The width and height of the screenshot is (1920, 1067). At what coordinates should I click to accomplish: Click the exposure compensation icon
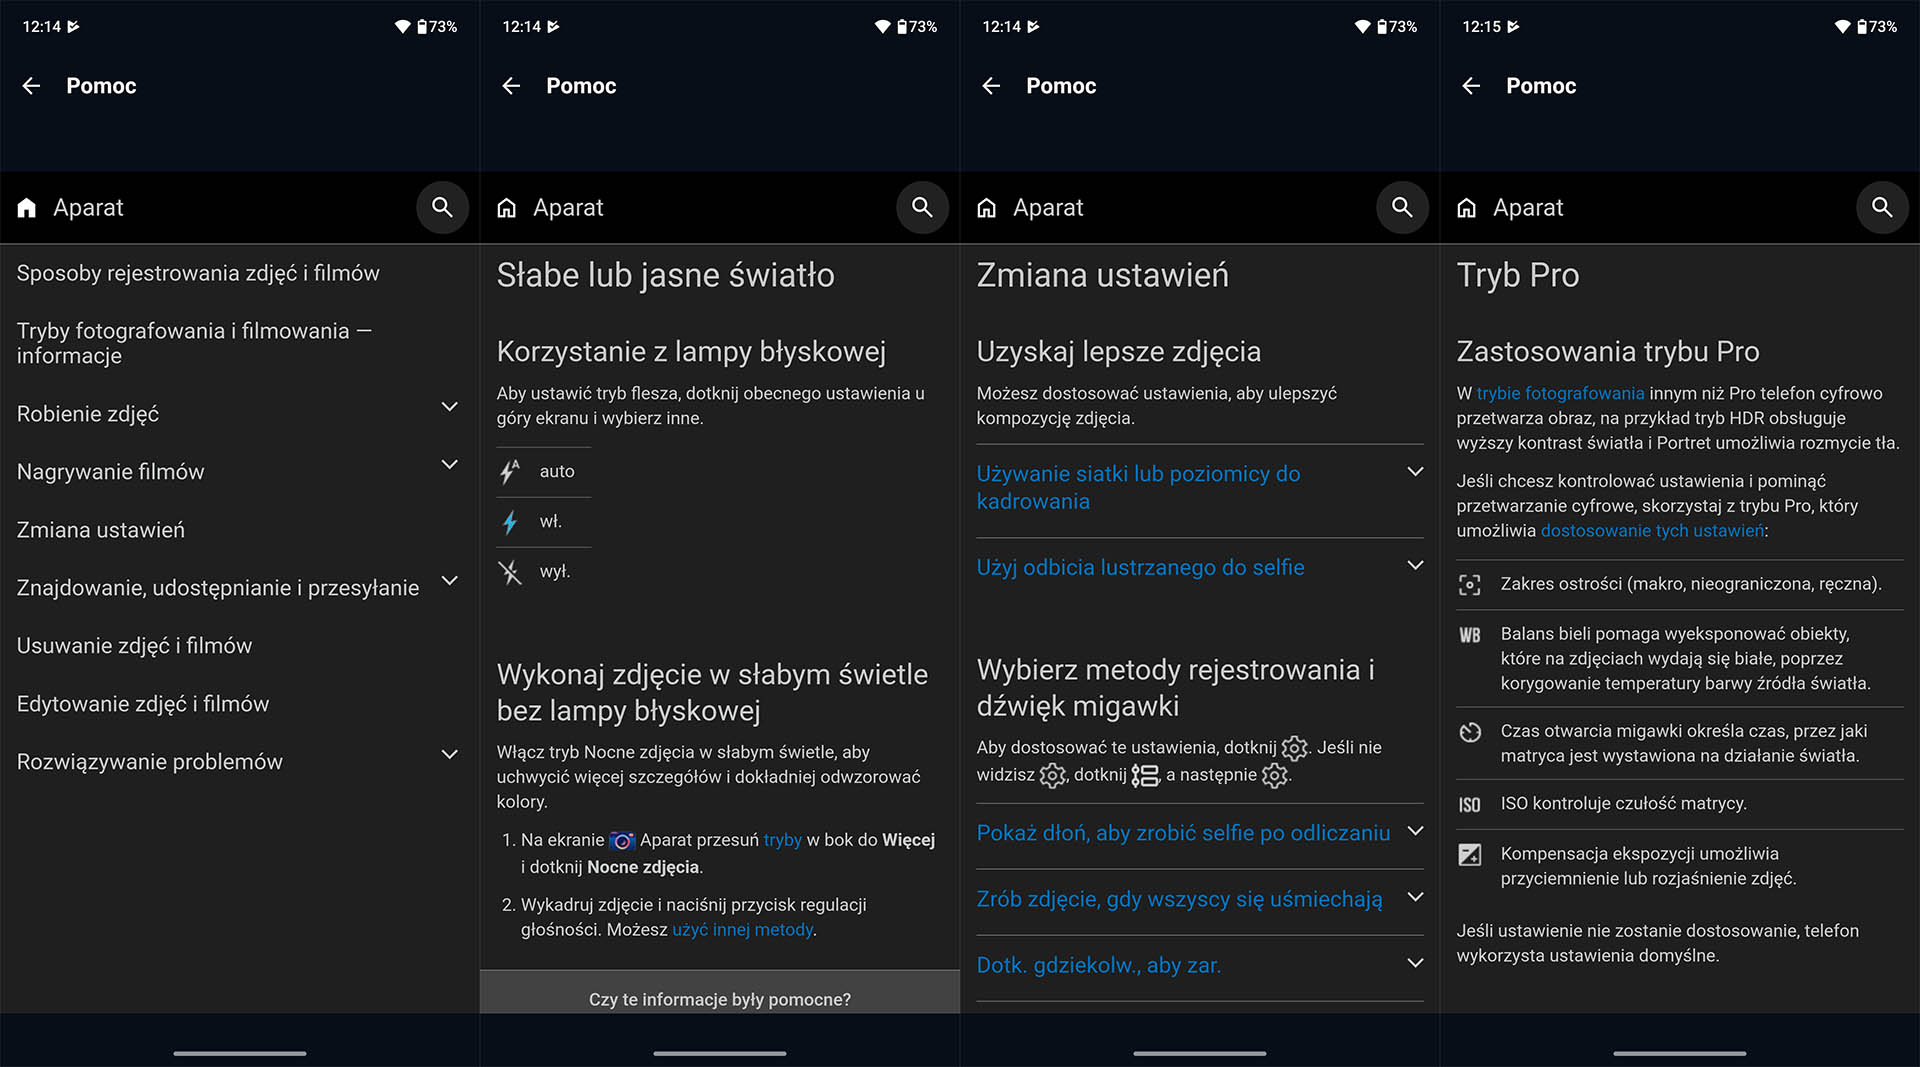pyautogui.click(x=1469, y=855)
